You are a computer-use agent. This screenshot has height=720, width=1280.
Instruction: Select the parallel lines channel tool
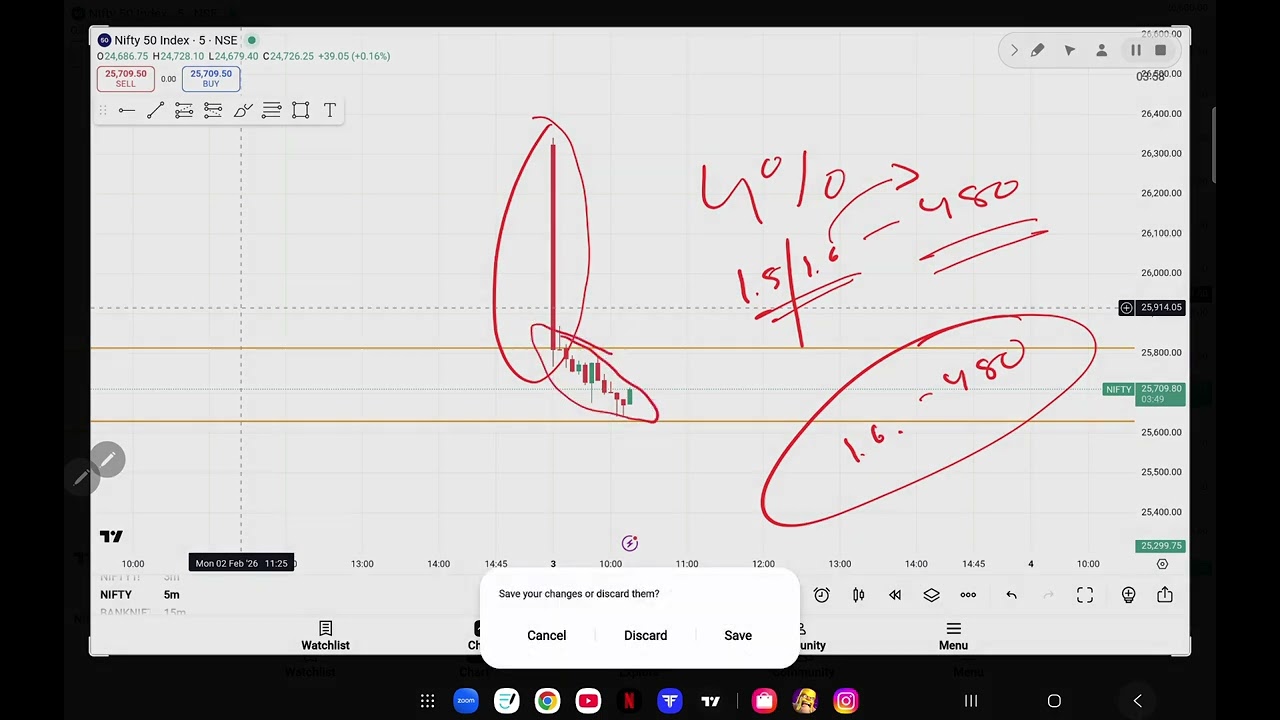click(271, 110)
